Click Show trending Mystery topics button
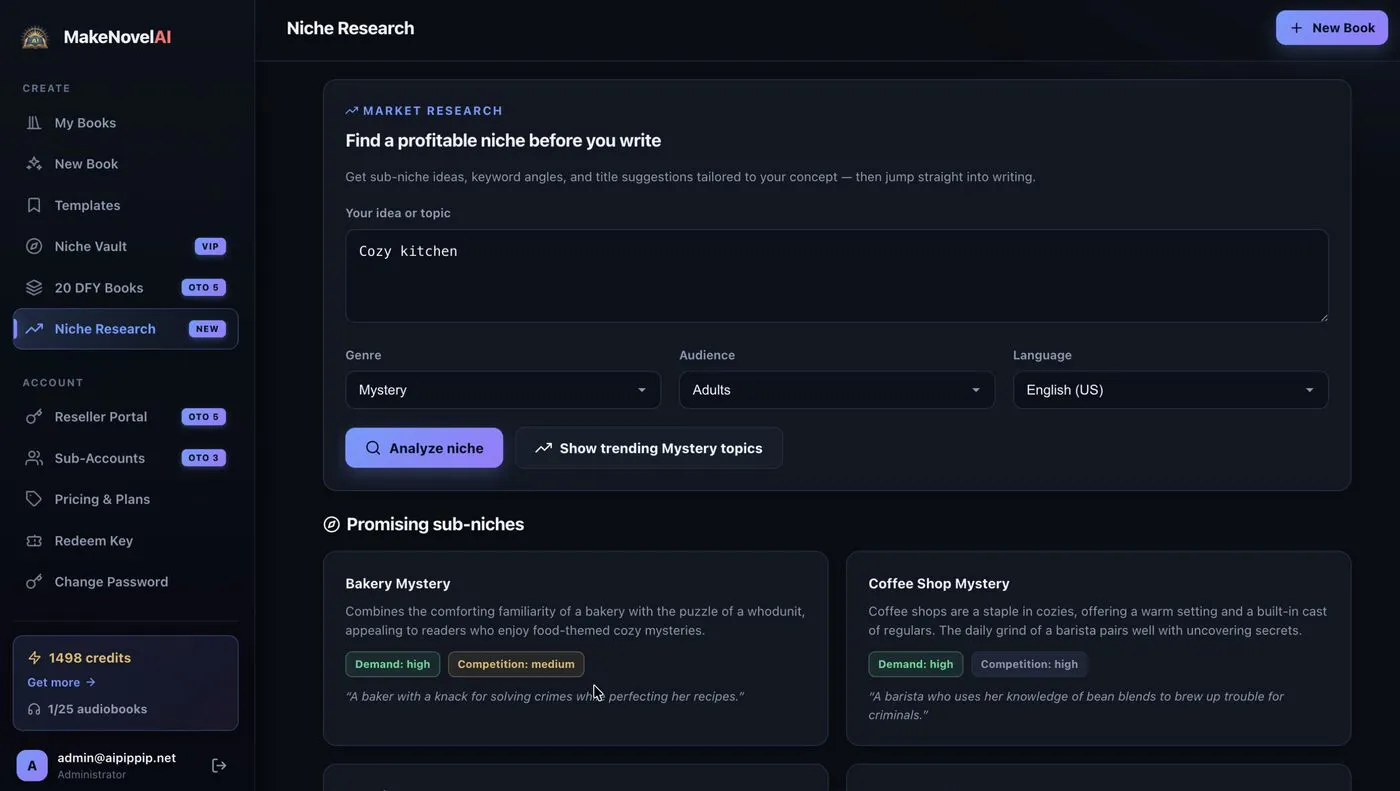 click(649, 448)
